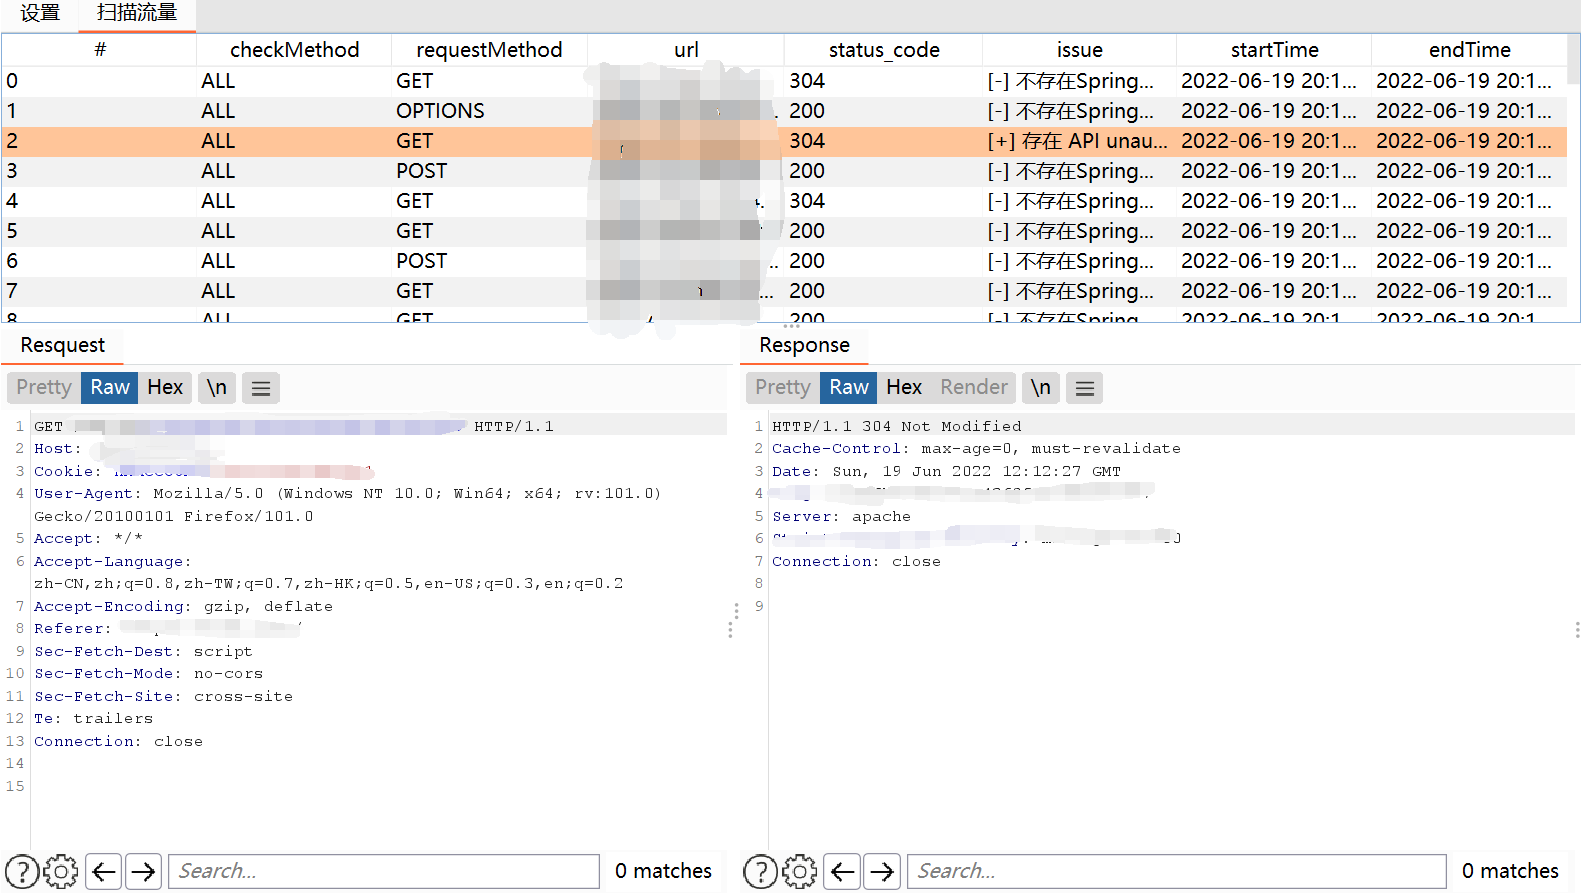Viewport: 1581px width, 893px height.
Task: Open request view options menu icon
Action: 261,388
